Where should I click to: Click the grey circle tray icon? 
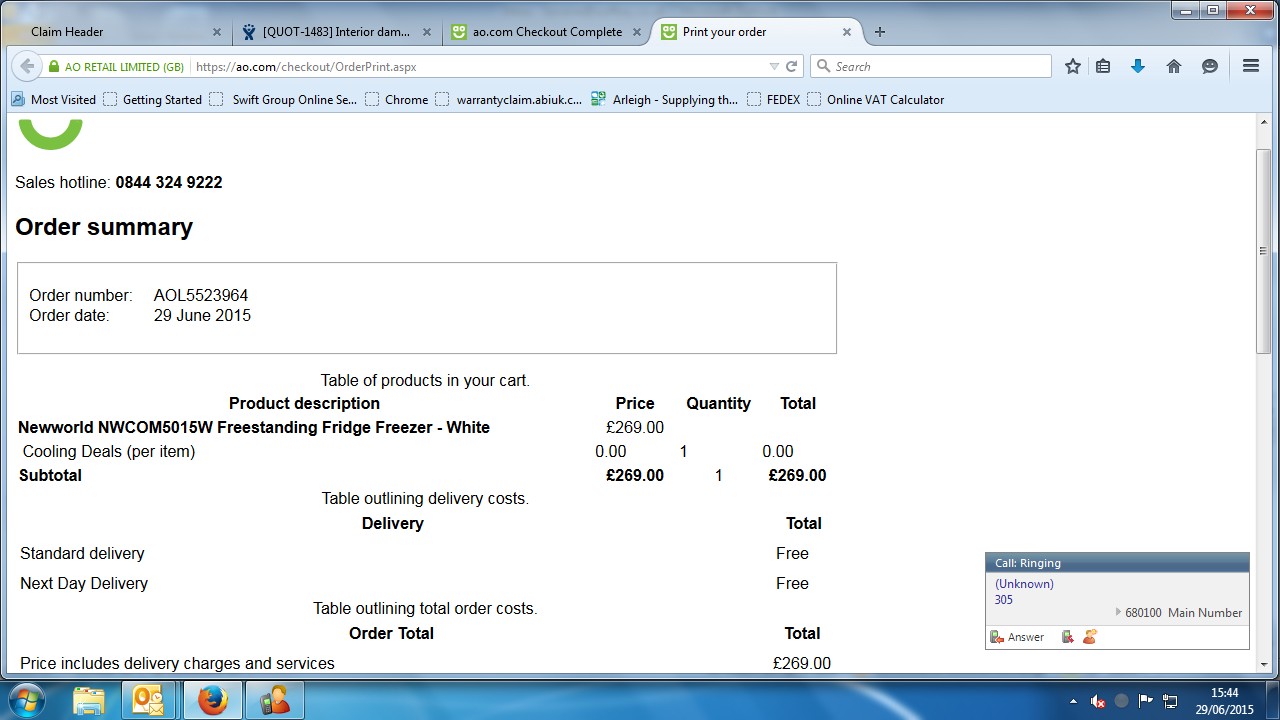pyautogui.click(x=1122, y=701)
